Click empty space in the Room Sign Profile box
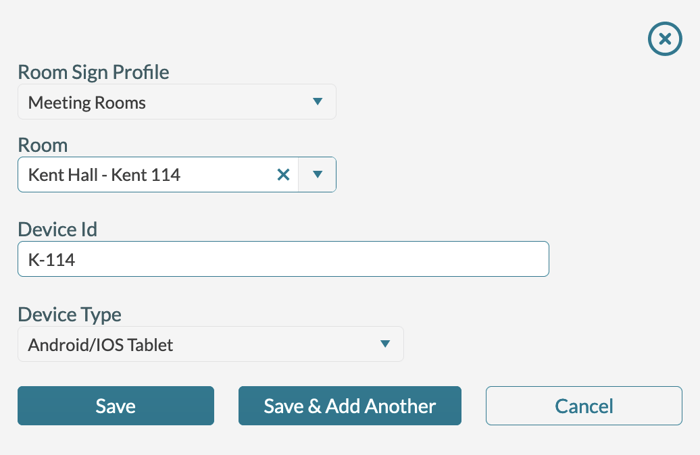This screenshot has height=455, width=700. pyautogui.click(x=230, y=102)
